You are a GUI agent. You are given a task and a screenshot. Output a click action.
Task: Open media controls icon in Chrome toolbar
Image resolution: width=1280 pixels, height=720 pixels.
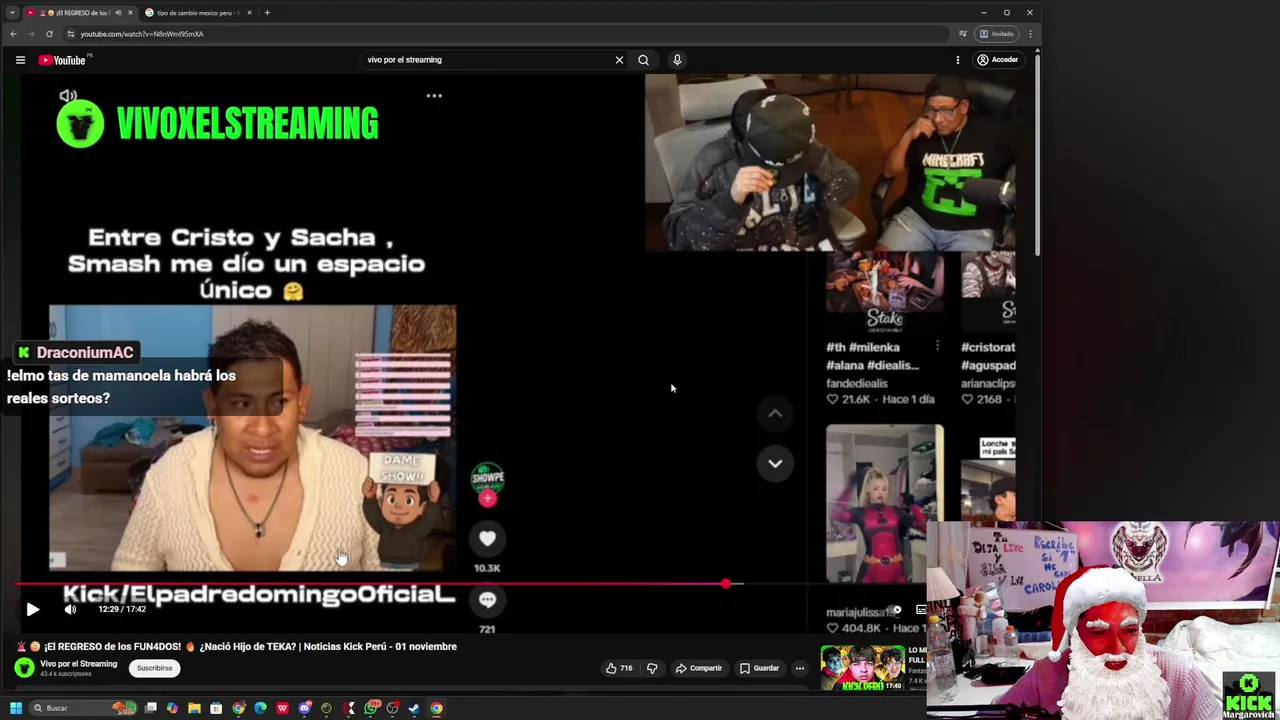tap(962, 34)
